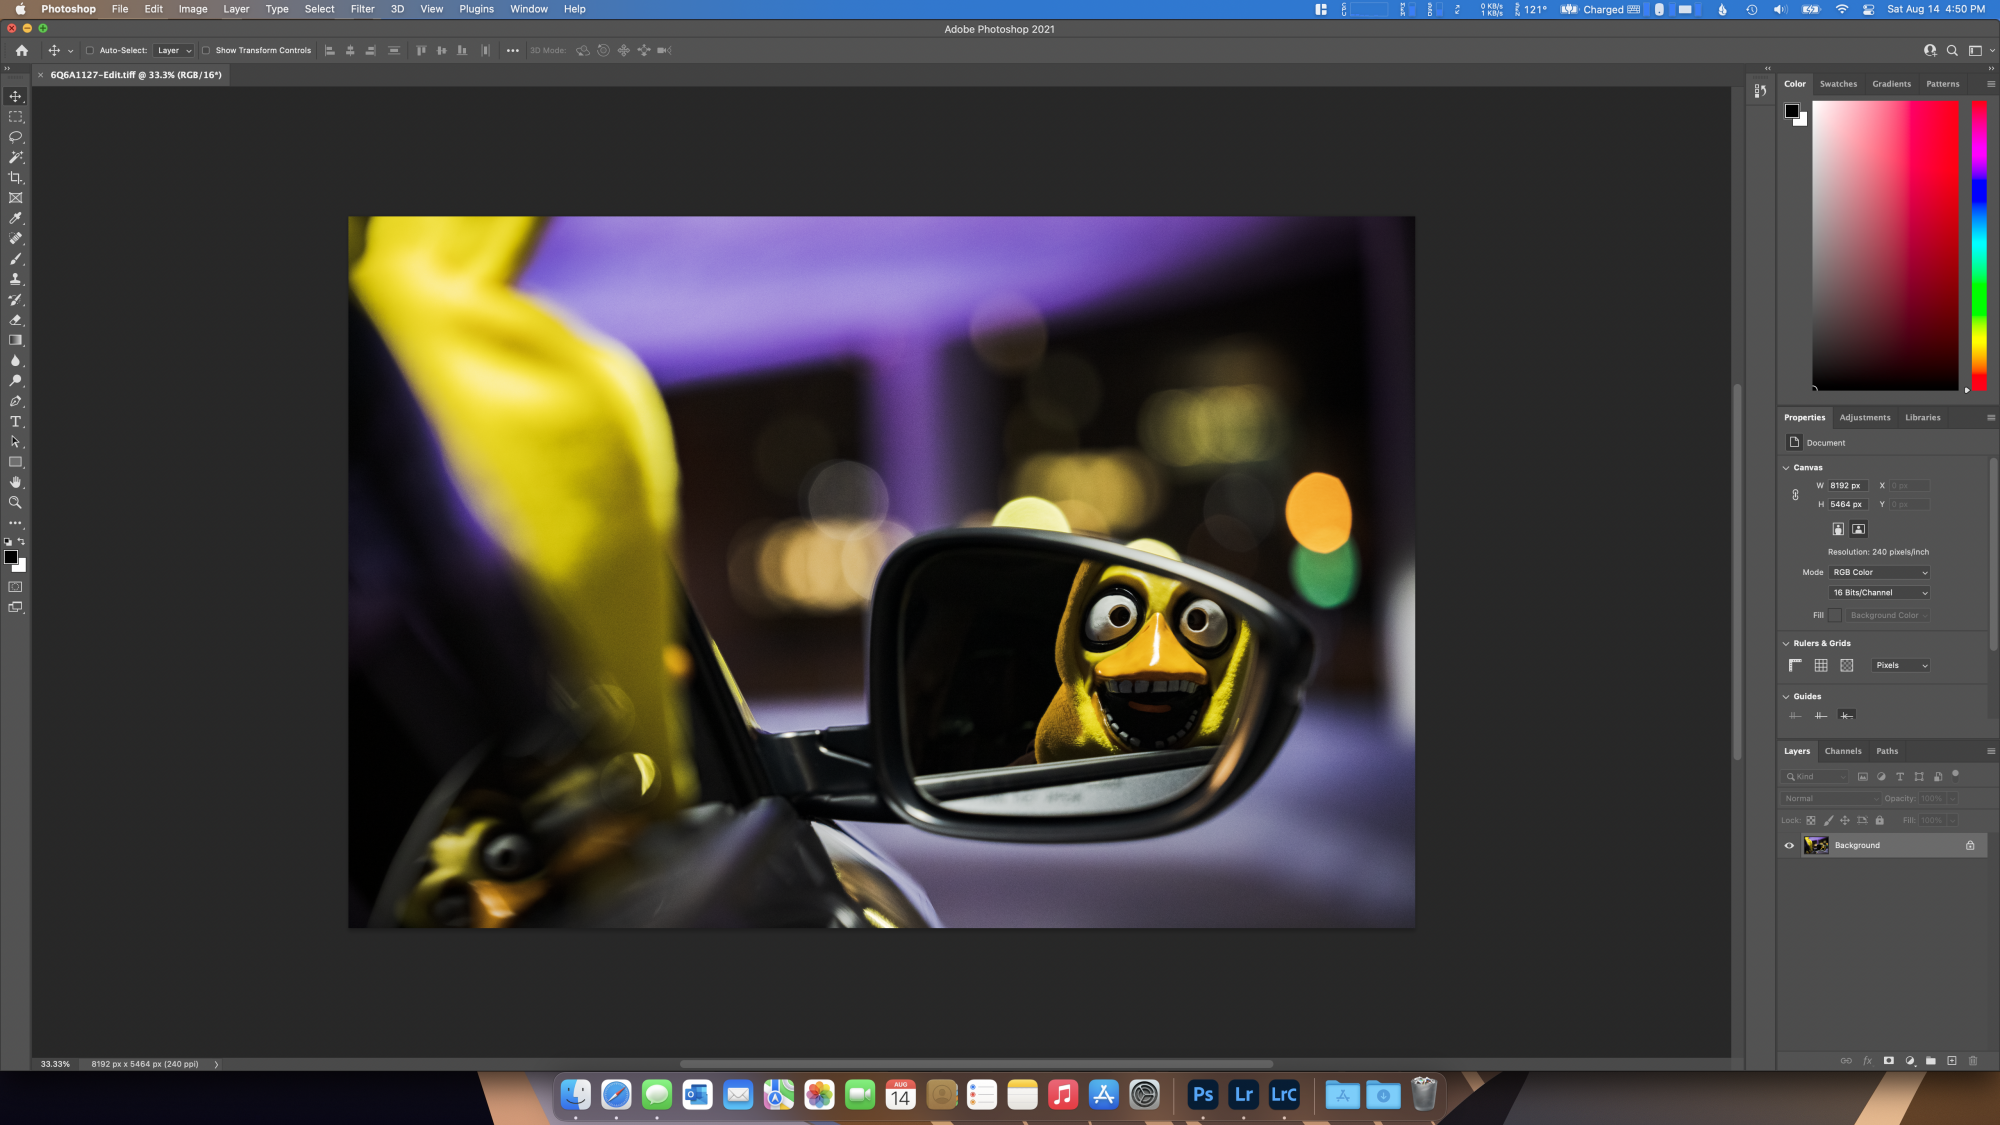Enable the Auto-Select checkbox
The width and height of the screenshot is (2000, 1125).
coord(90,50)
